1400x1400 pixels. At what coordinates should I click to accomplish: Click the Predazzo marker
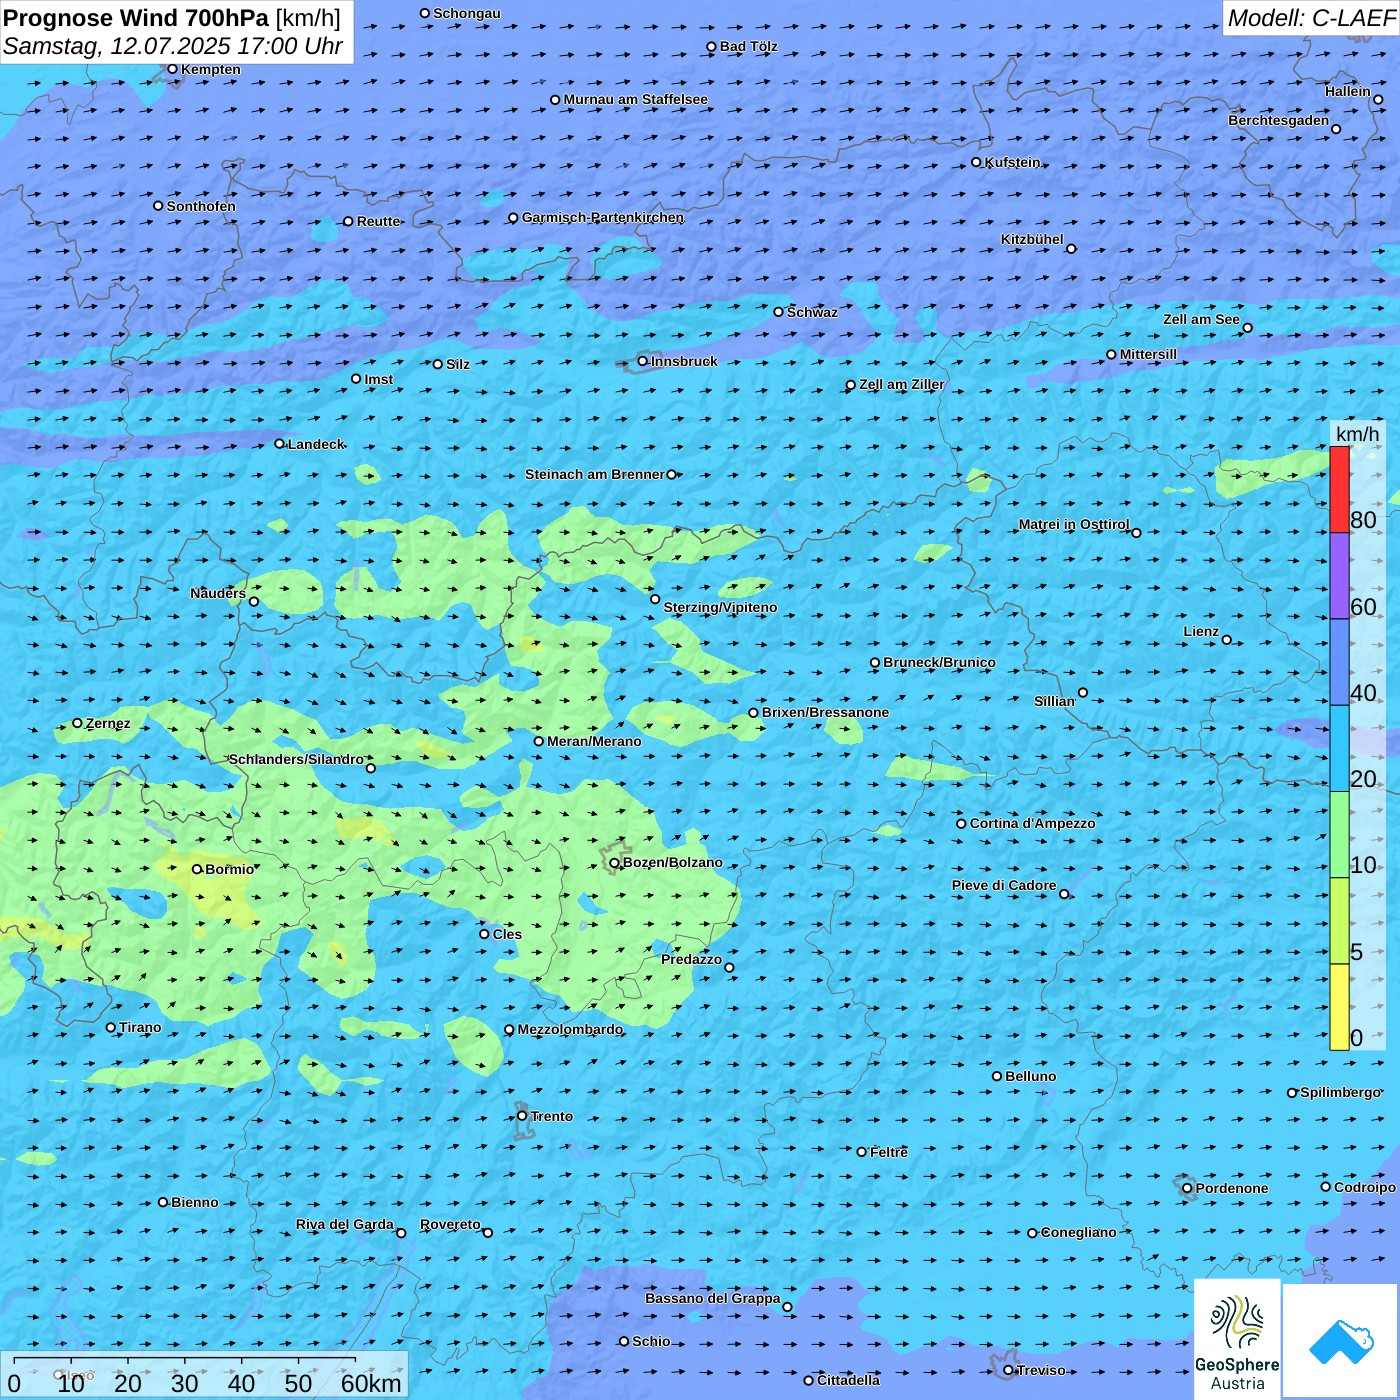click(729, 968)
